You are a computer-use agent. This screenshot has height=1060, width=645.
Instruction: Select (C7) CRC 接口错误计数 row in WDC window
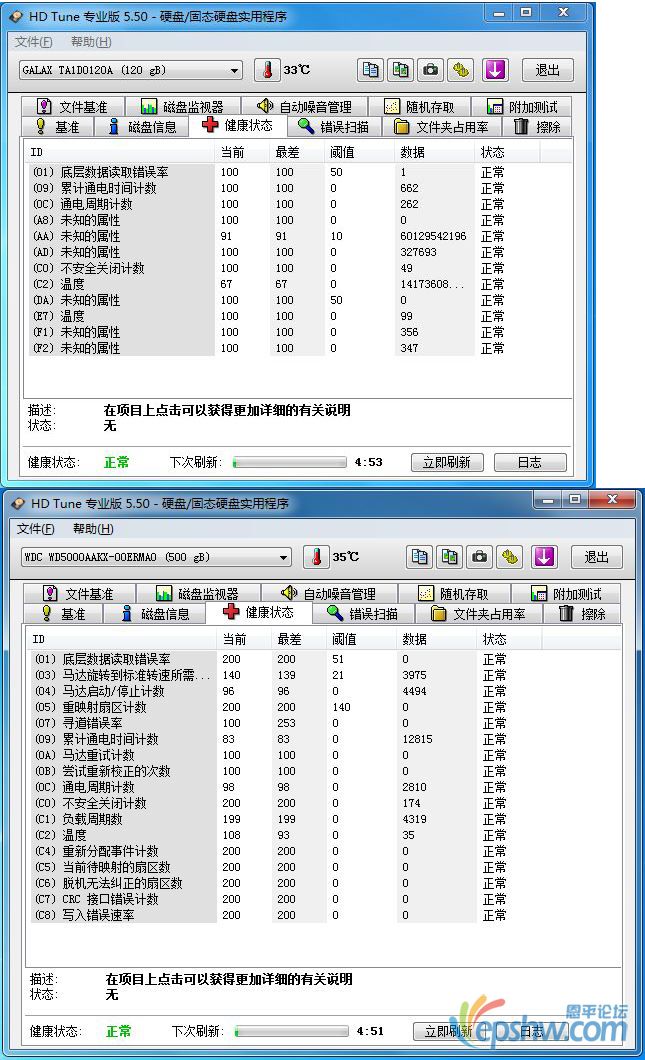[323, 899]
